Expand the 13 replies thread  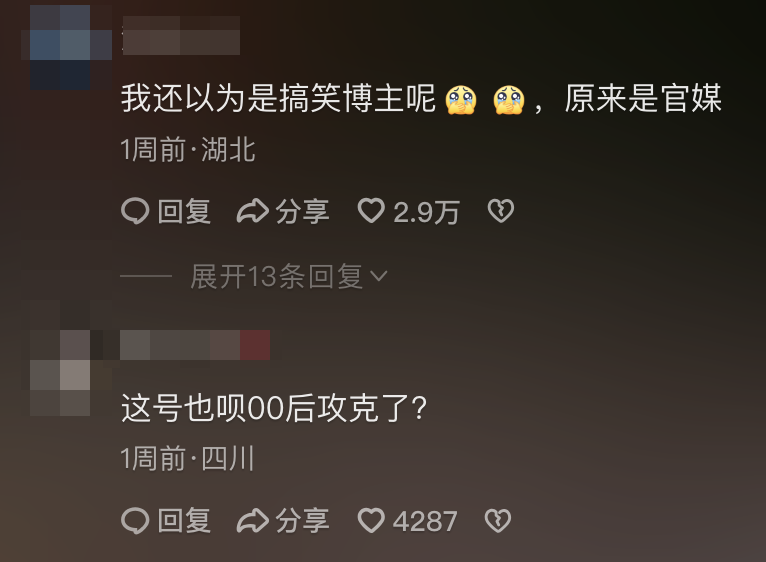(x=277, y=277)
